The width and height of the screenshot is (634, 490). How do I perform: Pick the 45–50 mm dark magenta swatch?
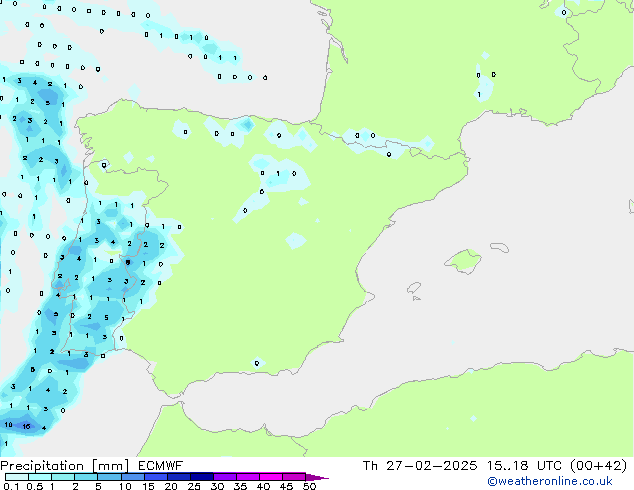294,477
